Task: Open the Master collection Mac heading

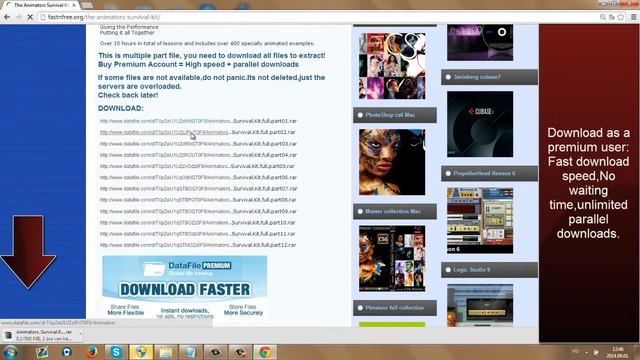Action: click(x=395, y=211)
